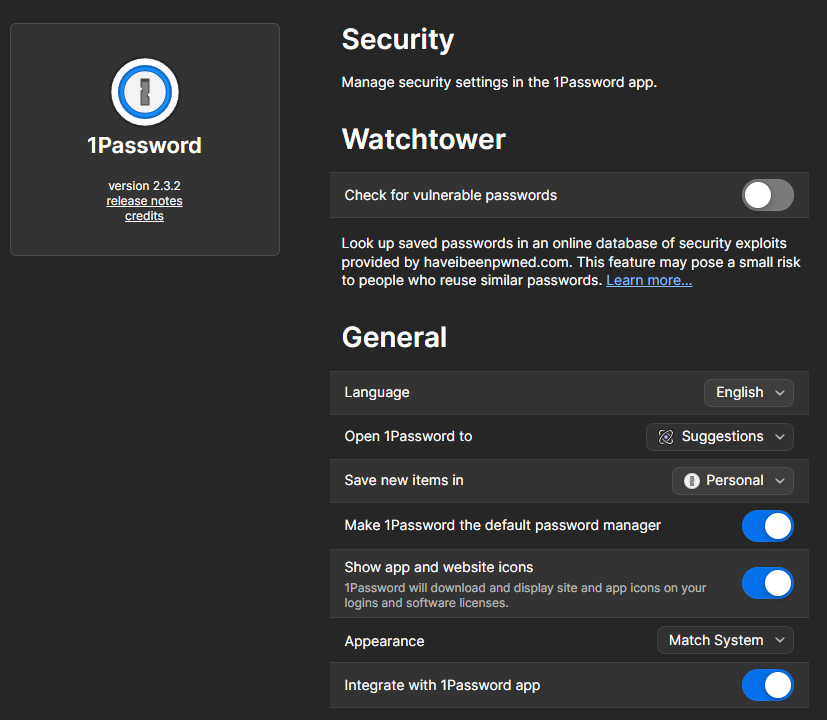Click the Appearance dropdown chevron arrow
The width and height of the screenshot is (827, 720).
(779, 640)
